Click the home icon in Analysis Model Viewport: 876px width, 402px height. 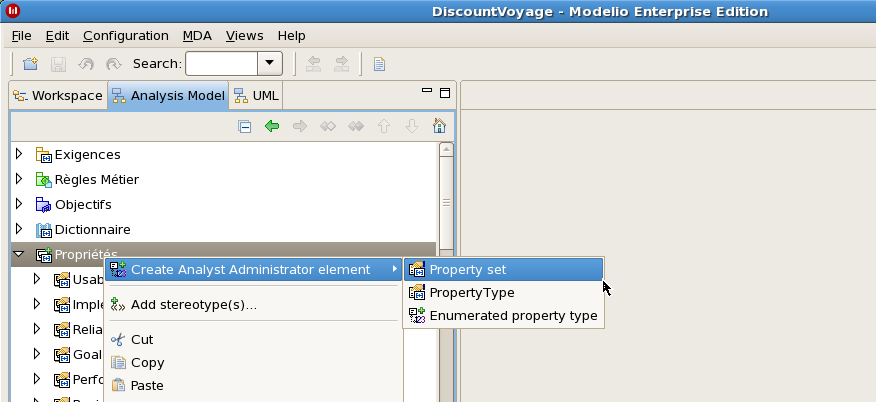click(439, 126)
